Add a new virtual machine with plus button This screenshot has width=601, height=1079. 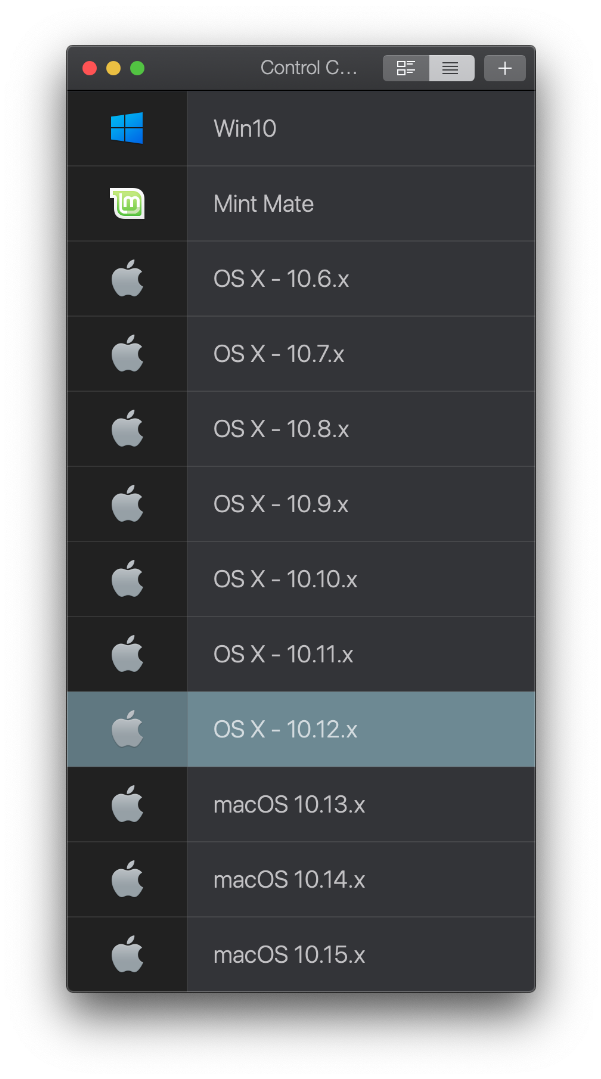coord(505,68)
